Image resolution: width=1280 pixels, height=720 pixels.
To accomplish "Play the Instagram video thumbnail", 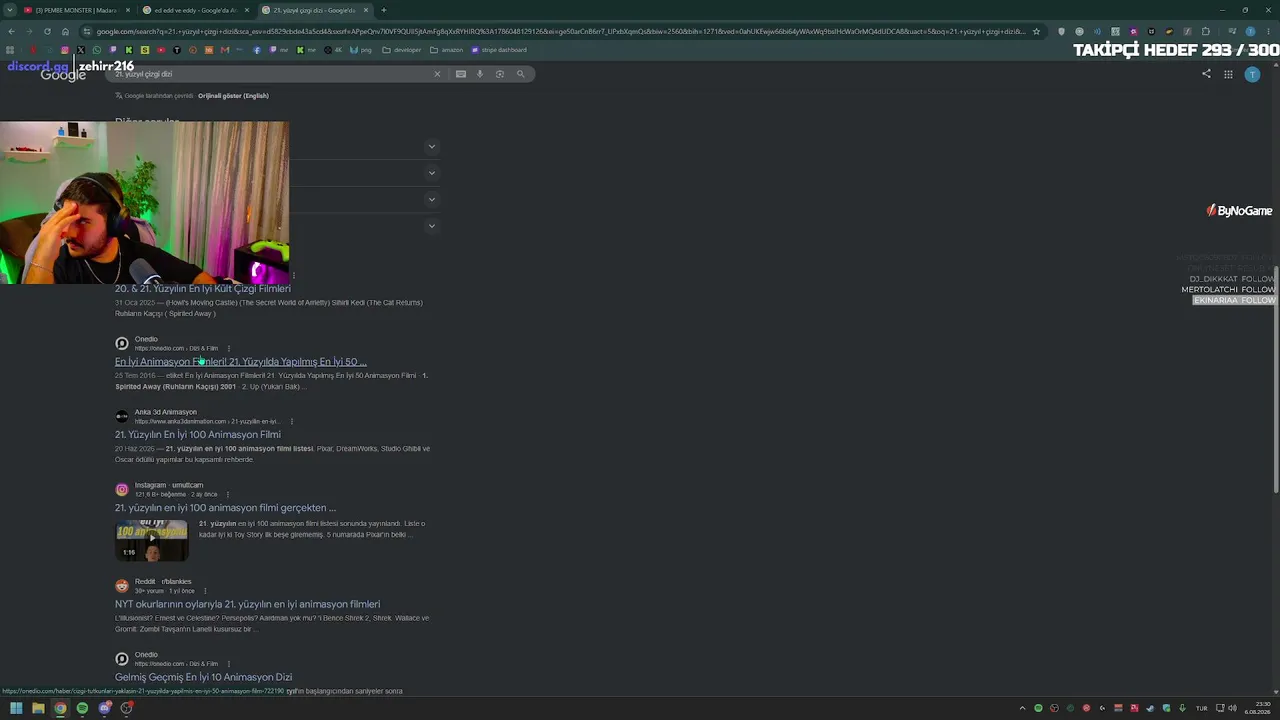I will coord(151,540).
